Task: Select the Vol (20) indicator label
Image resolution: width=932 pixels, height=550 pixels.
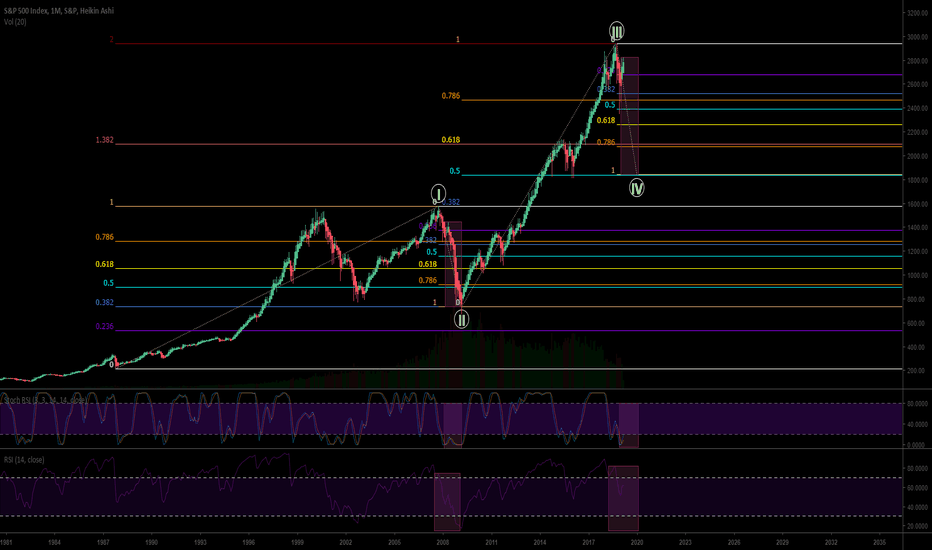Action: pyautogui.click(x=15, y=22)
